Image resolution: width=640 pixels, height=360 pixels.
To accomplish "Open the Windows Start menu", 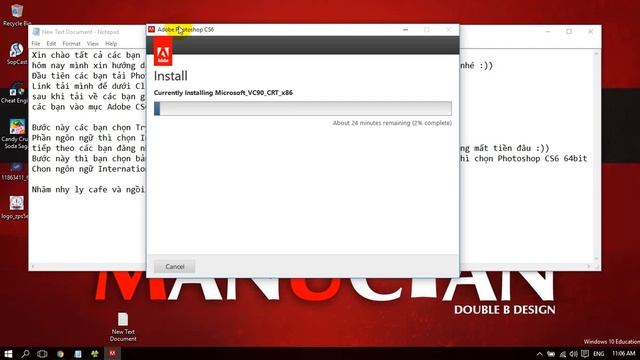I will pos(8,353).
